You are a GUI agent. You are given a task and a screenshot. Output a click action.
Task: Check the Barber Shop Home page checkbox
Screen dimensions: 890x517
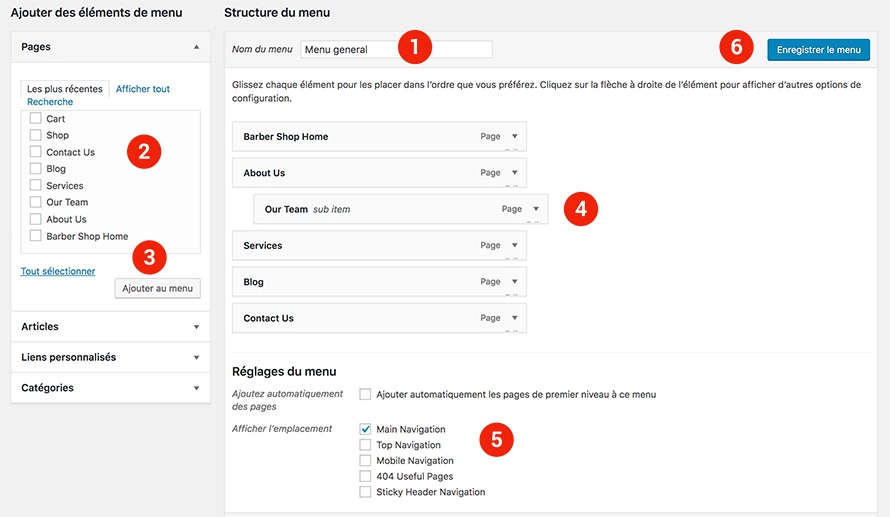pyautogui.click(x=36, y=236)
